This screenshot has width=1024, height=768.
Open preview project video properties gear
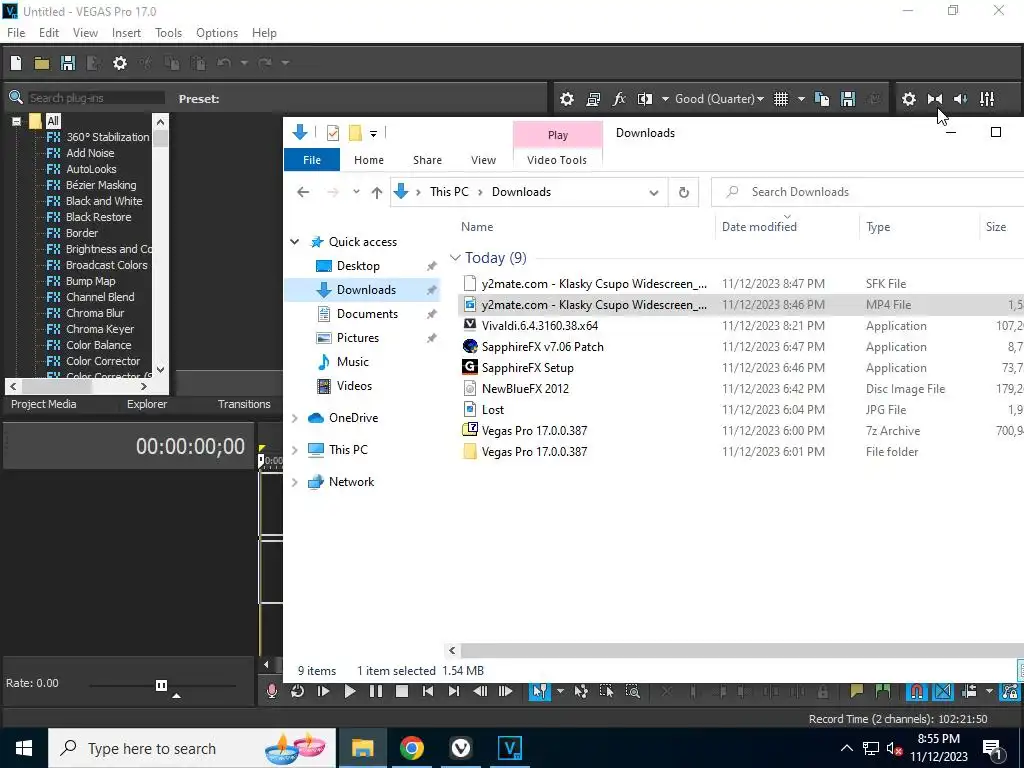coord(567,99)
